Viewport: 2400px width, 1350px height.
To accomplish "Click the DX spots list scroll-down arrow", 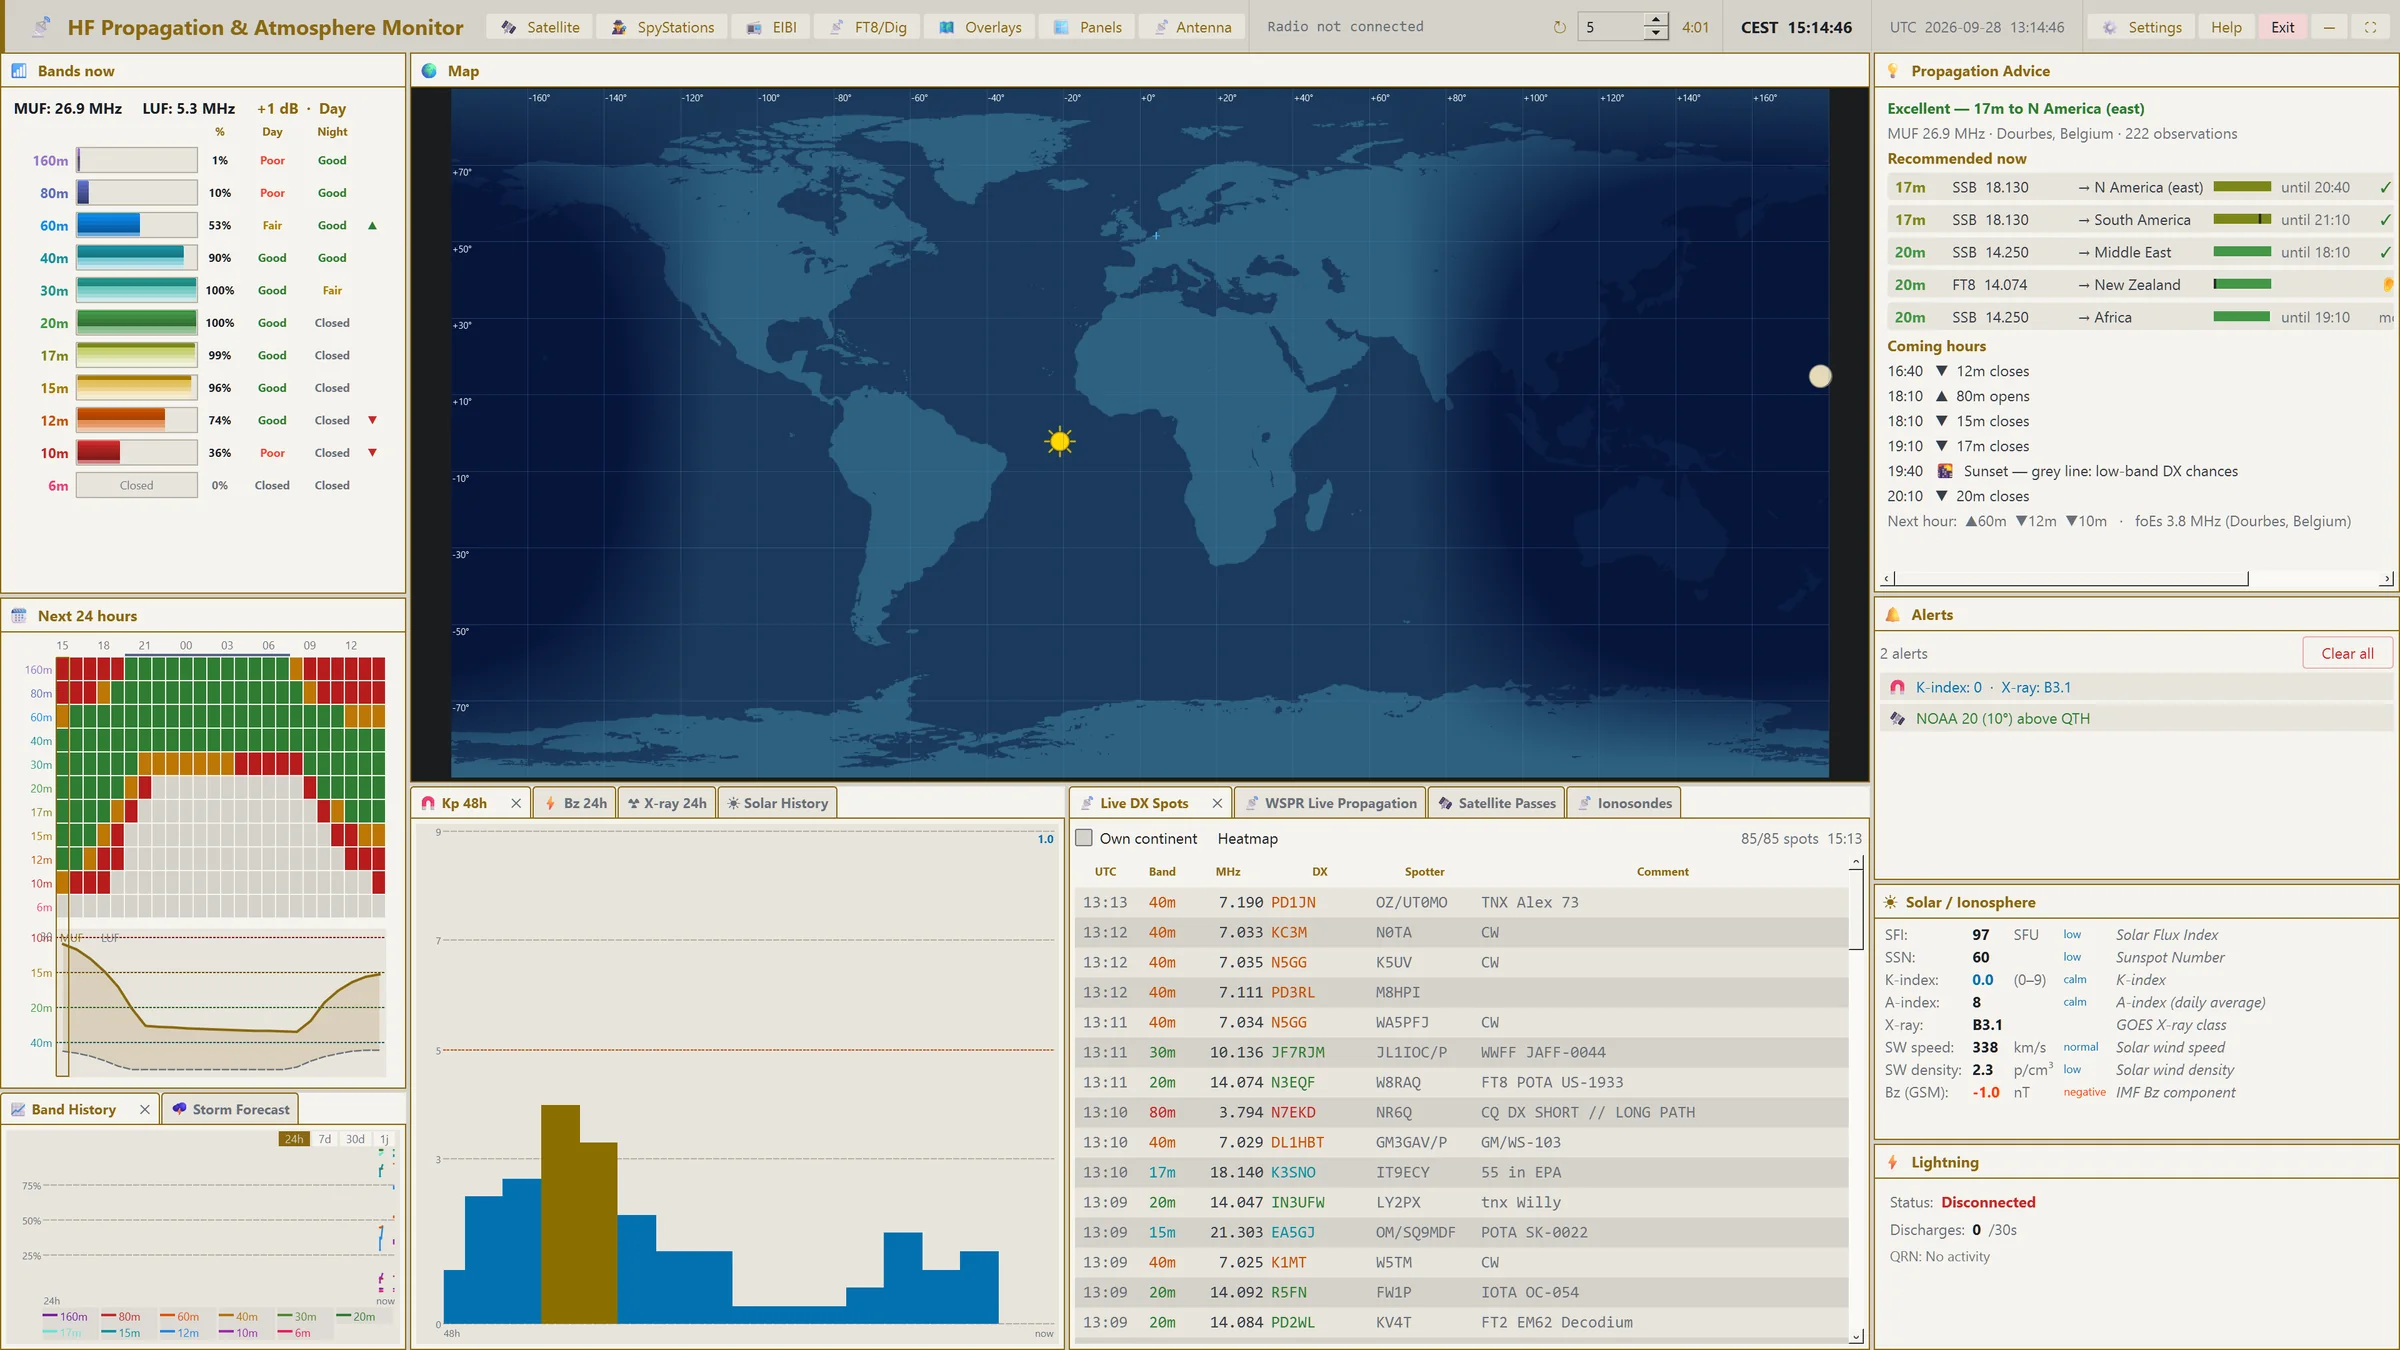I will point(1856,1336).
